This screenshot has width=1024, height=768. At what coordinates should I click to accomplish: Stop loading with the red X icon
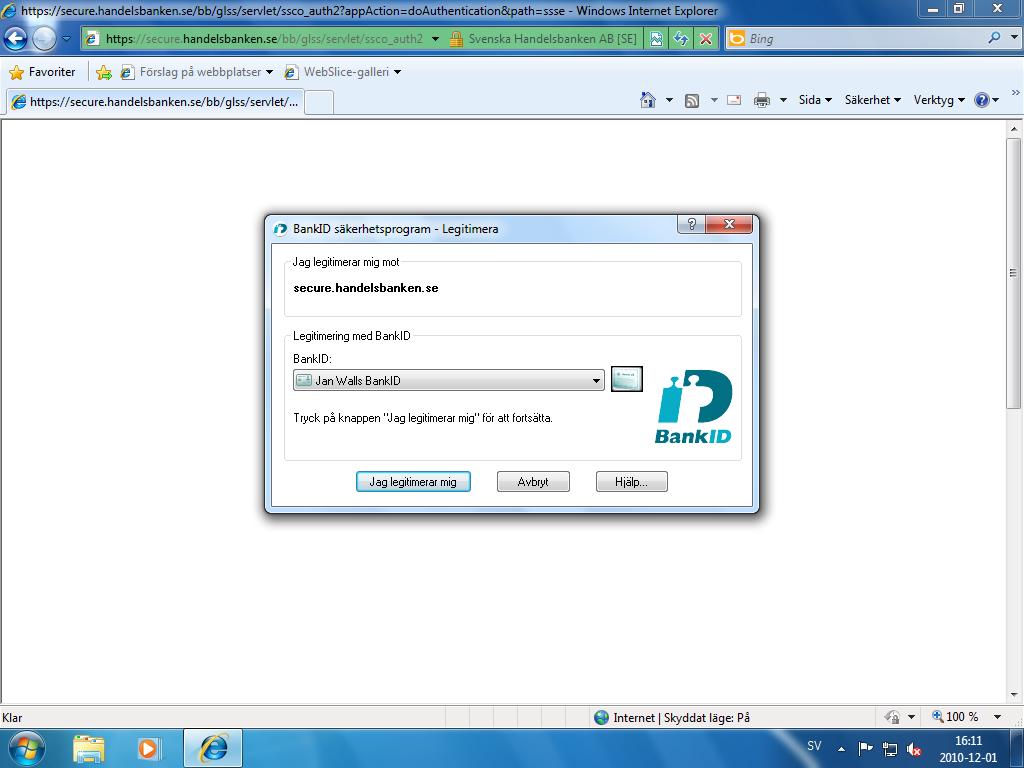tap(705, 39)
